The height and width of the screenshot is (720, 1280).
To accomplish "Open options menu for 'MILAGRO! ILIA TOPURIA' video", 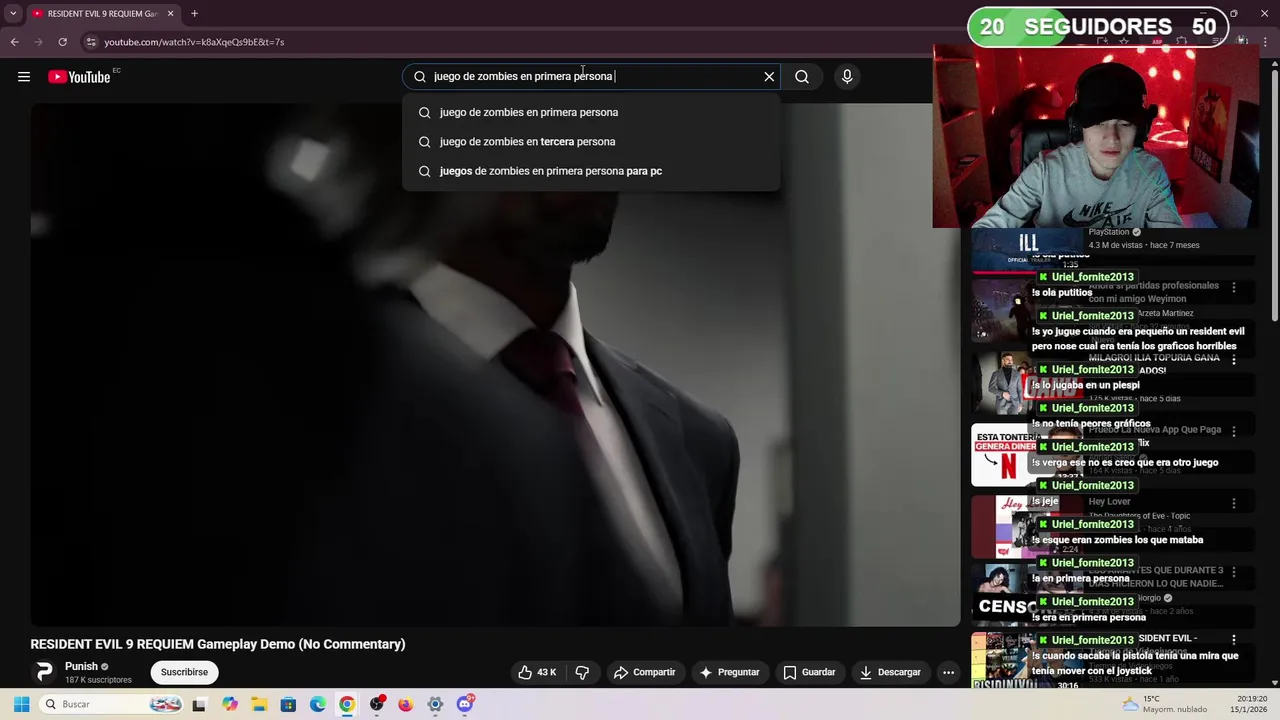I will [x=1234, y=359].
